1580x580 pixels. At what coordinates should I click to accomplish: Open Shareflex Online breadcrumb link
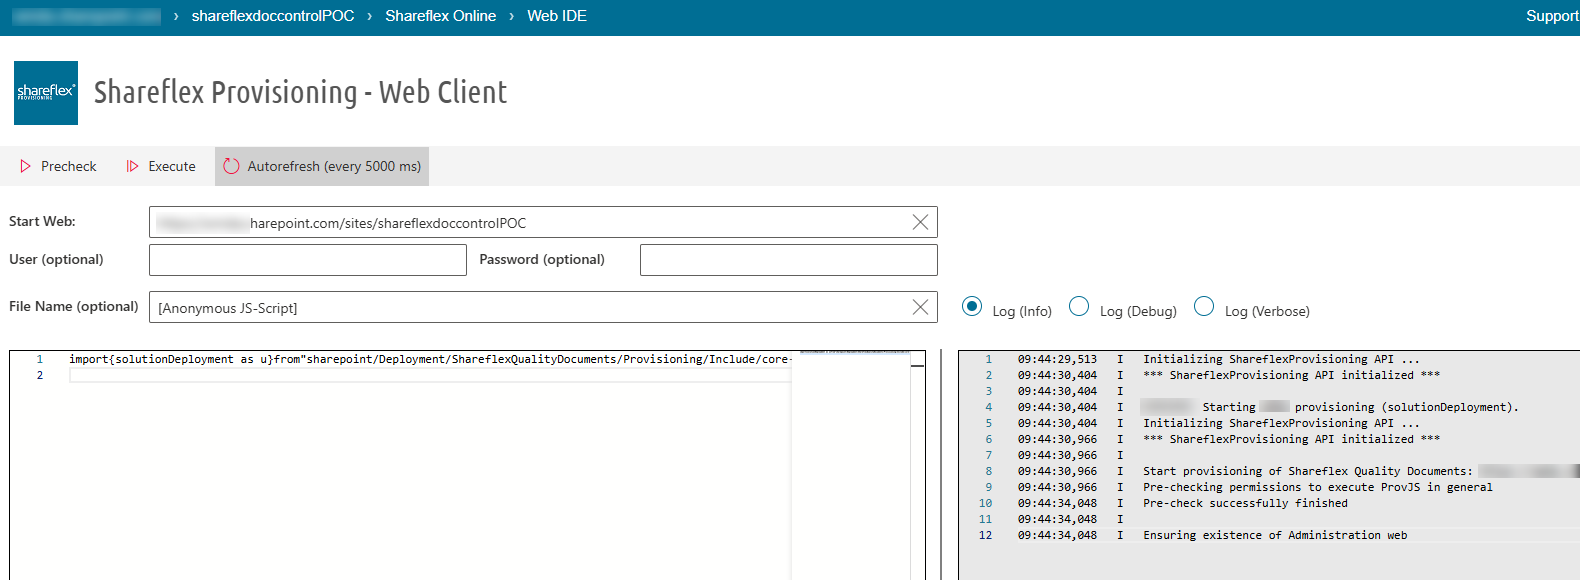[441, 16]
